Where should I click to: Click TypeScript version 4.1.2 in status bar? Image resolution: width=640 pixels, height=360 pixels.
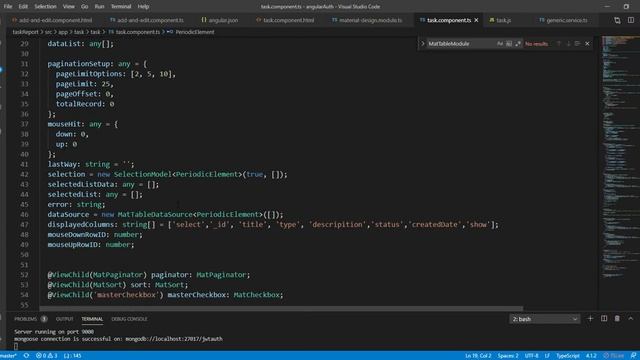(591, 356)
